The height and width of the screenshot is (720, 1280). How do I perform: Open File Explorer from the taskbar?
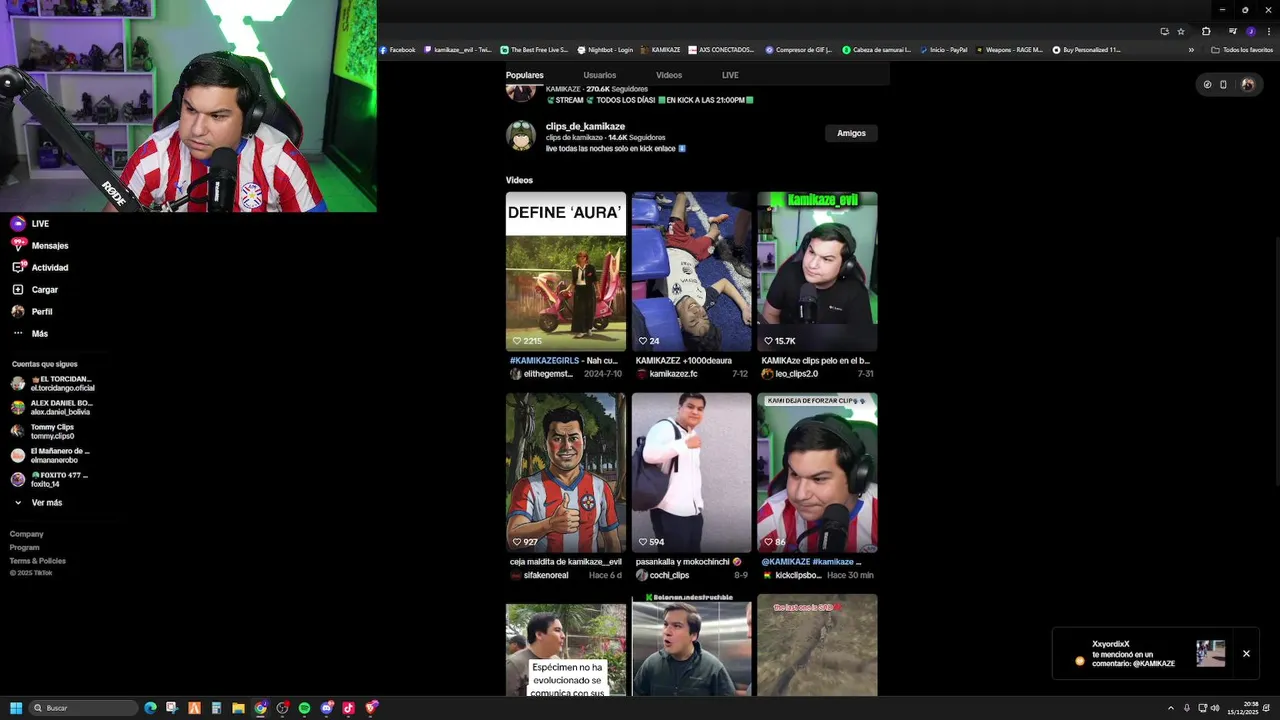[x=238, y=708]
